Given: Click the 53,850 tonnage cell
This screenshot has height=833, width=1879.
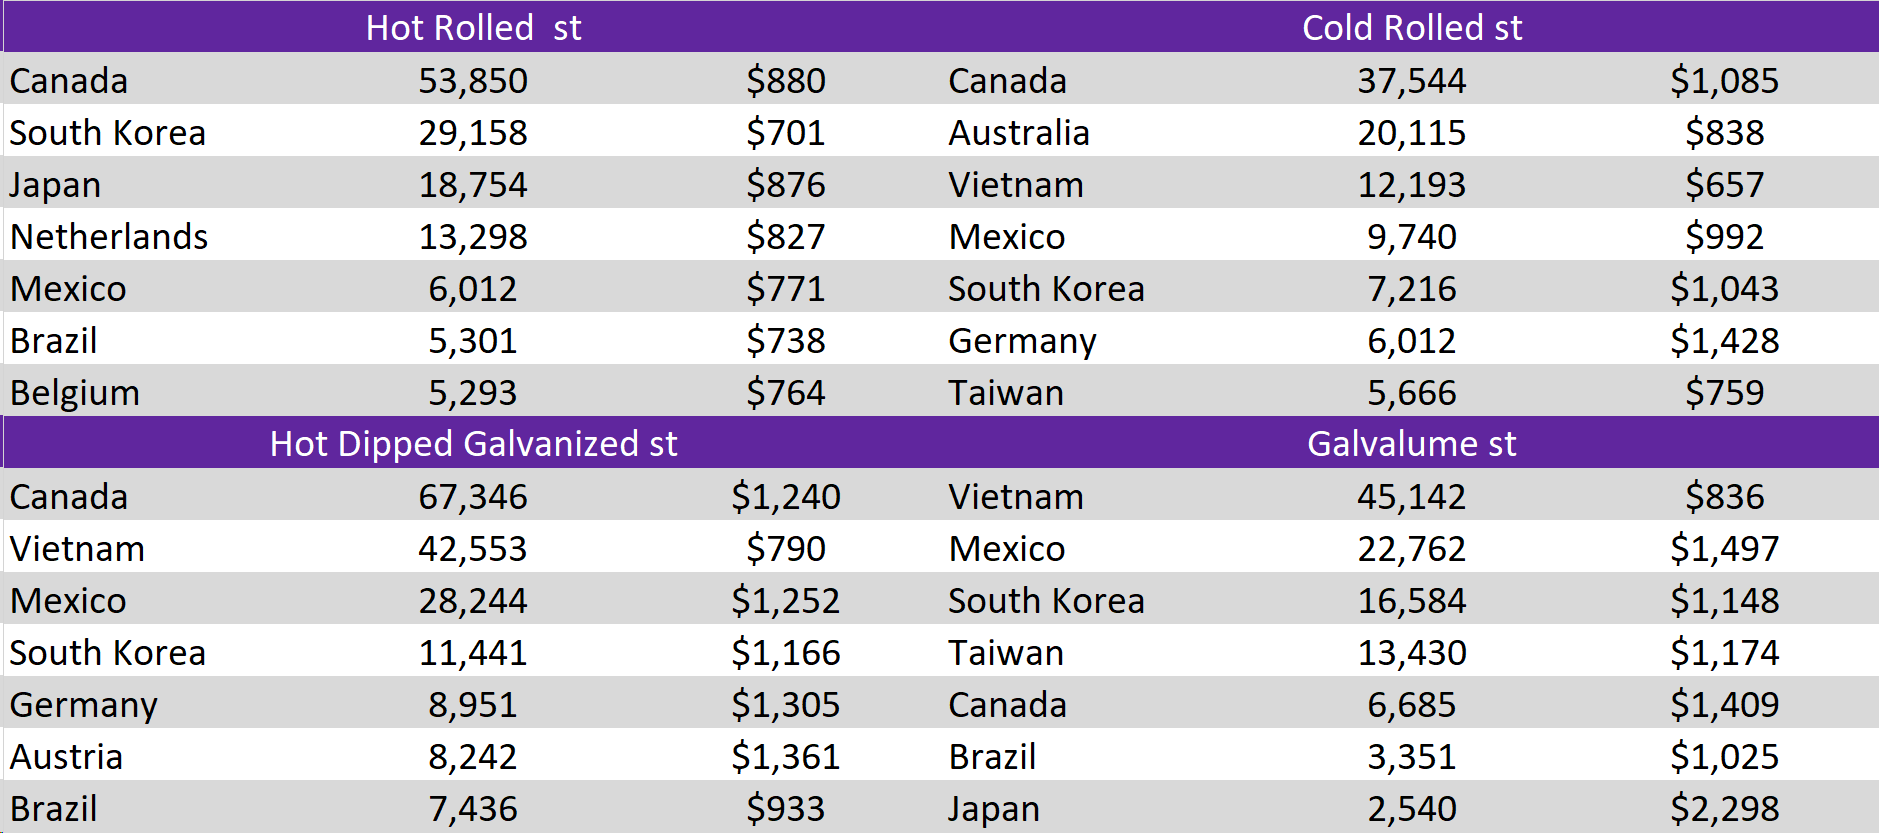Looking at the screenshot, I should (x=473, y=80).
